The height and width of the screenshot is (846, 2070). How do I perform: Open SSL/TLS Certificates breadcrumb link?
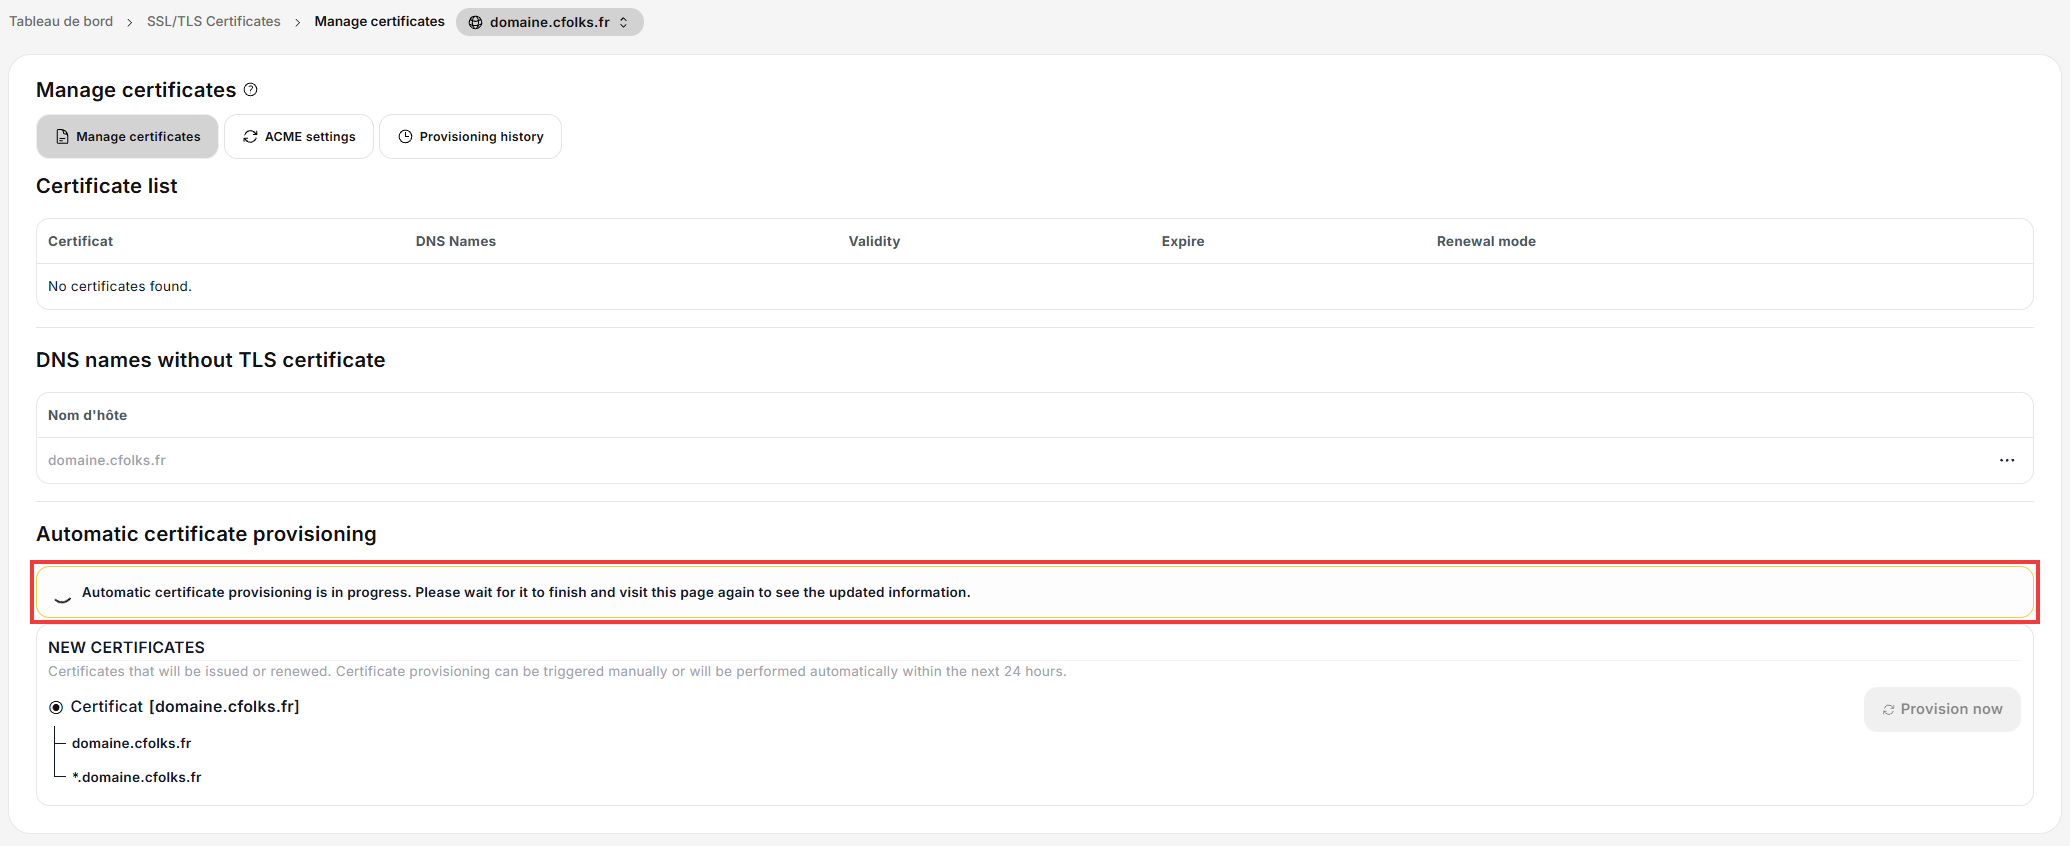(x=214, y=21)
